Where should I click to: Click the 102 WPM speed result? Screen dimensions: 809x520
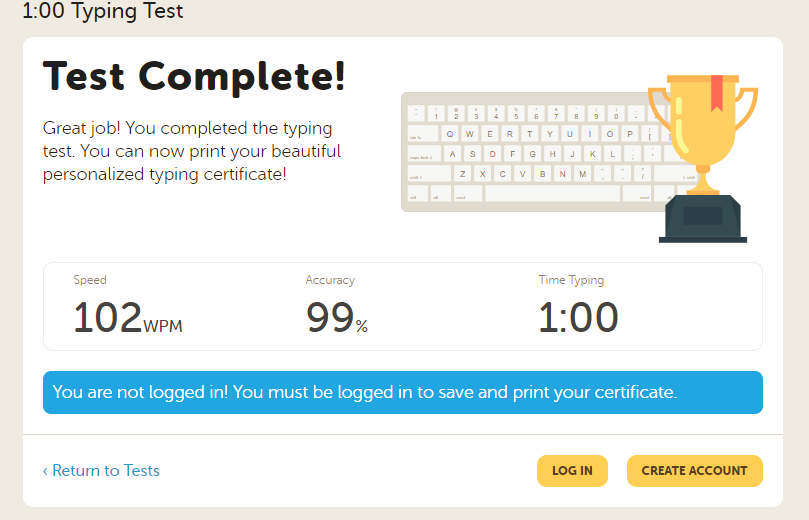[x=127, y=318]
